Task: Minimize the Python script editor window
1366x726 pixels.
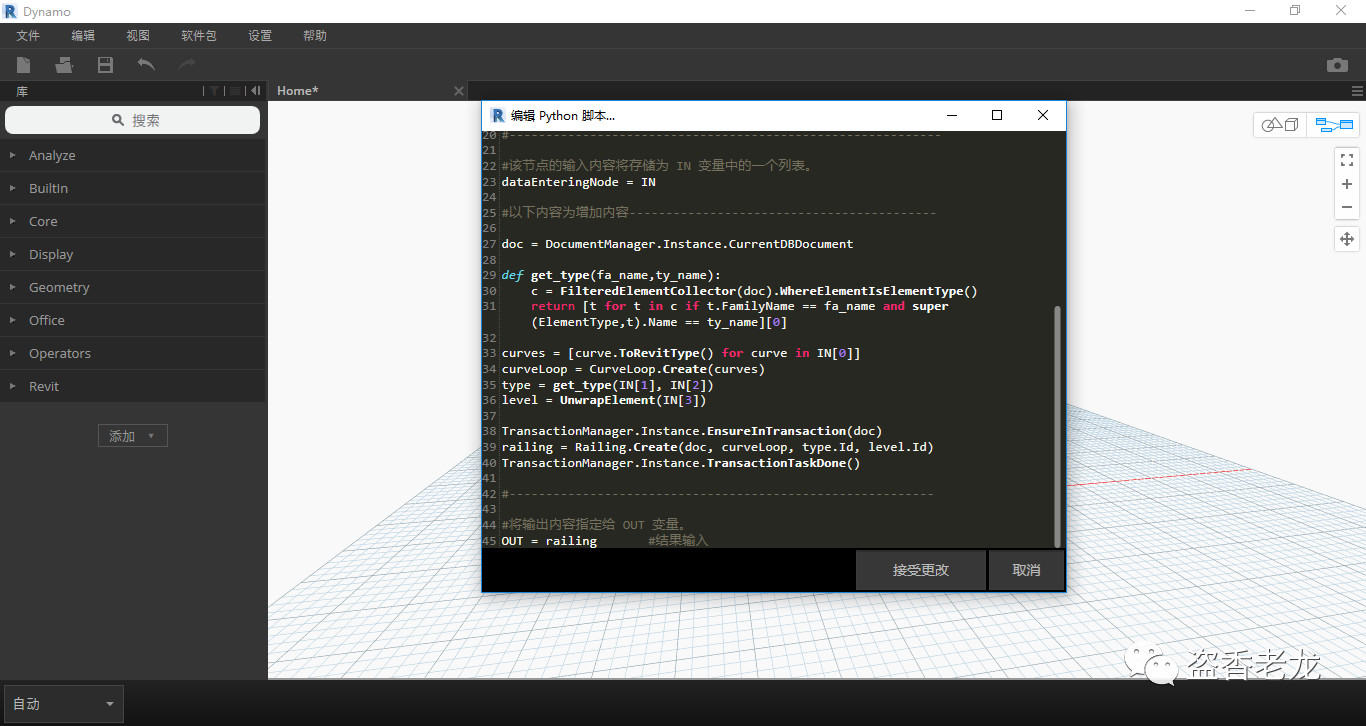Action: point(951,115)
